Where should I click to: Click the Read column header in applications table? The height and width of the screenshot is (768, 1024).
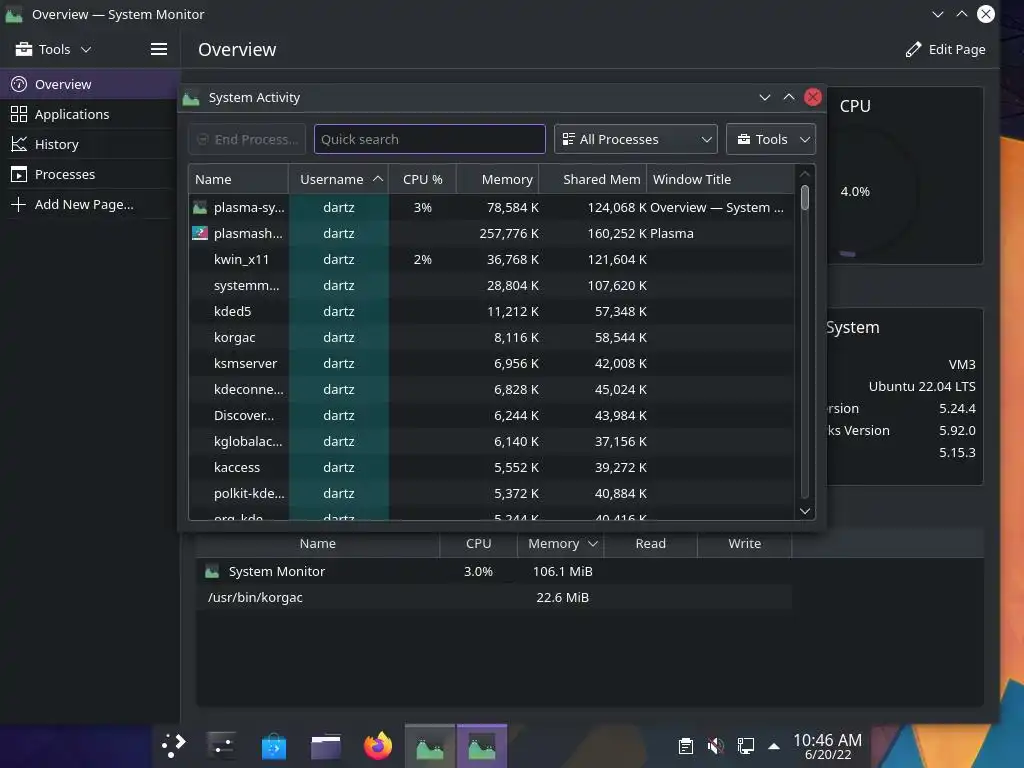coord(650,543)
